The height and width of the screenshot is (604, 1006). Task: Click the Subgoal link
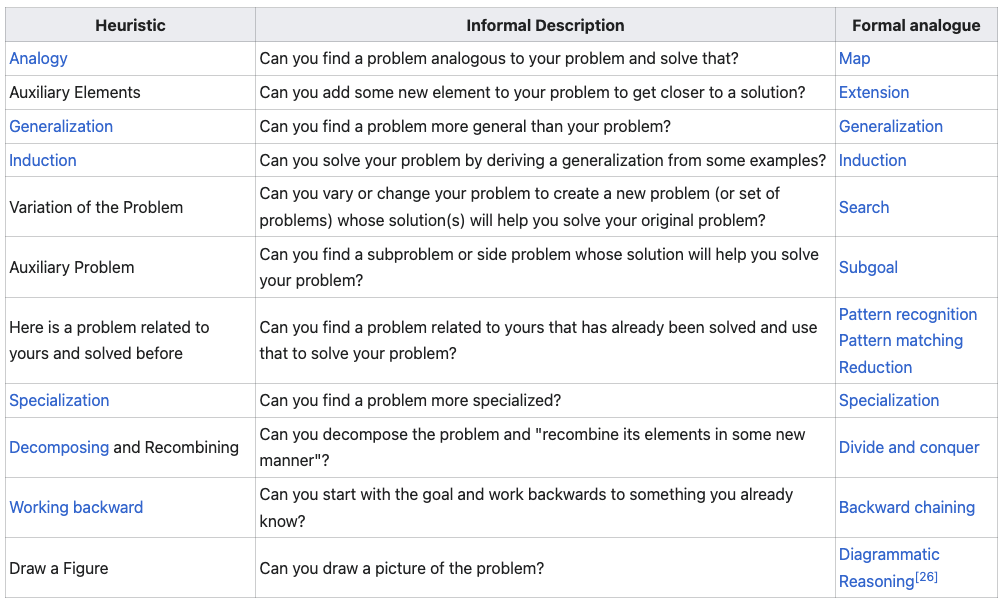[868, 267]
